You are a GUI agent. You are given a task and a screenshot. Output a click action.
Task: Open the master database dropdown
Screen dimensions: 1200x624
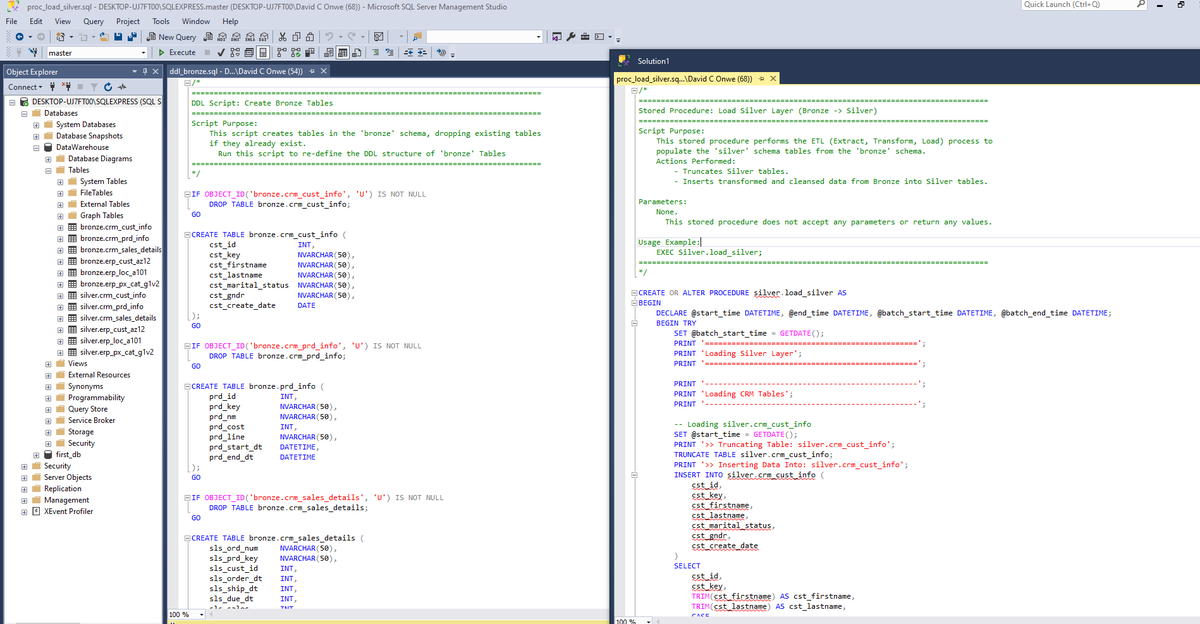(144, 52)
